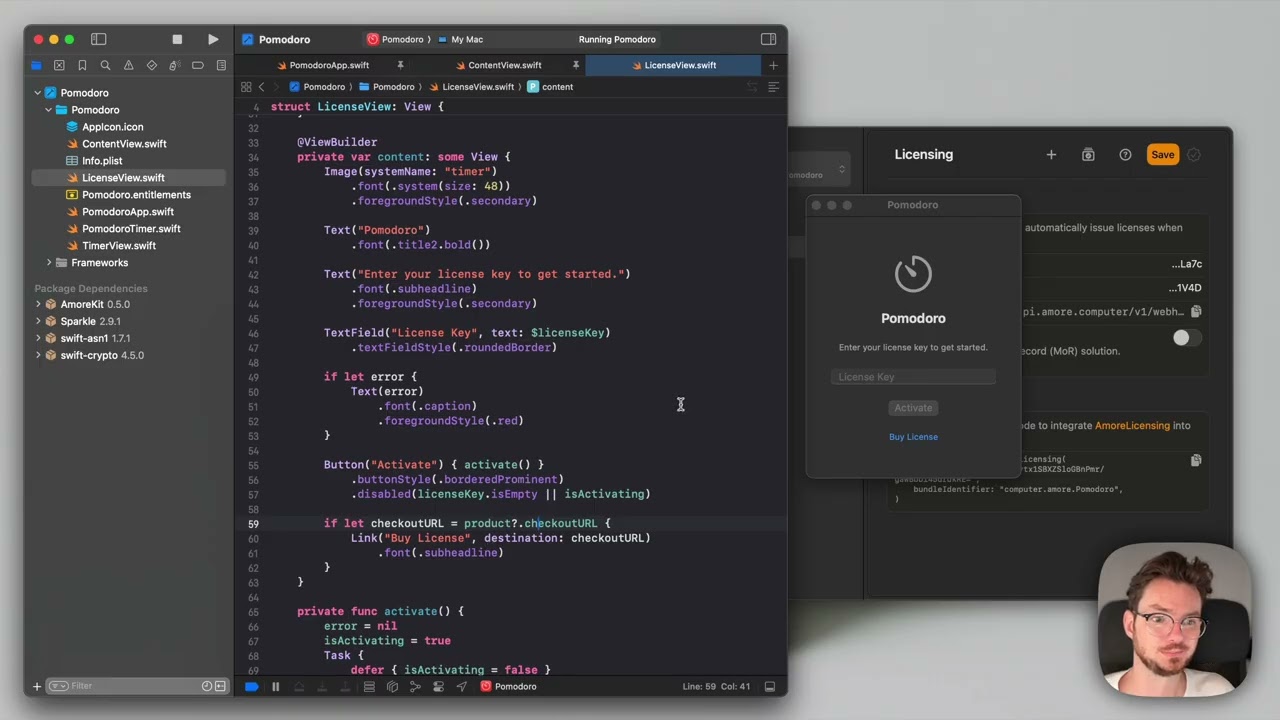The width and height of the screenshot is (1280, 720).
Task: Switch to PomodoroApp.swift tab
Action: tap(322, 65)
